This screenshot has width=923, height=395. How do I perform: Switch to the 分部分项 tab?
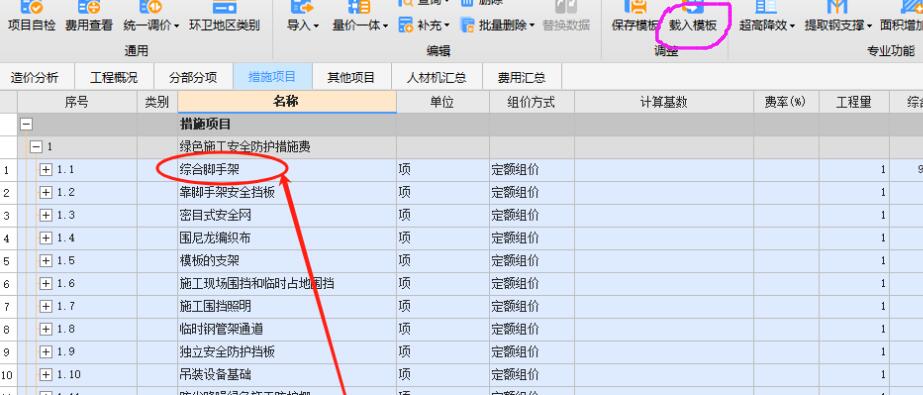(x=193, y=77)
